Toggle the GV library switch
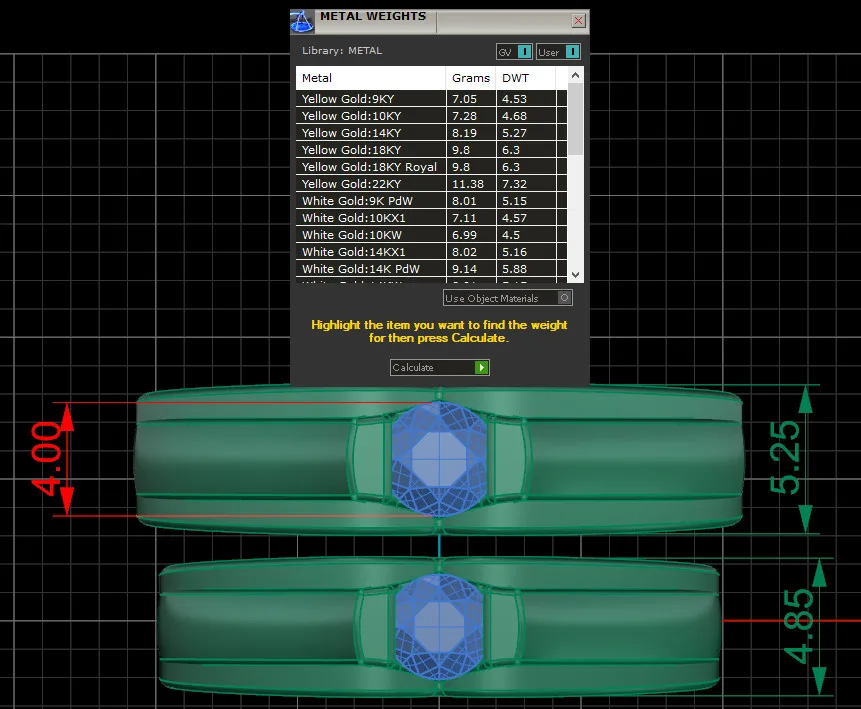861x709 pixels. pyautogui.click(x=514, y=52)
